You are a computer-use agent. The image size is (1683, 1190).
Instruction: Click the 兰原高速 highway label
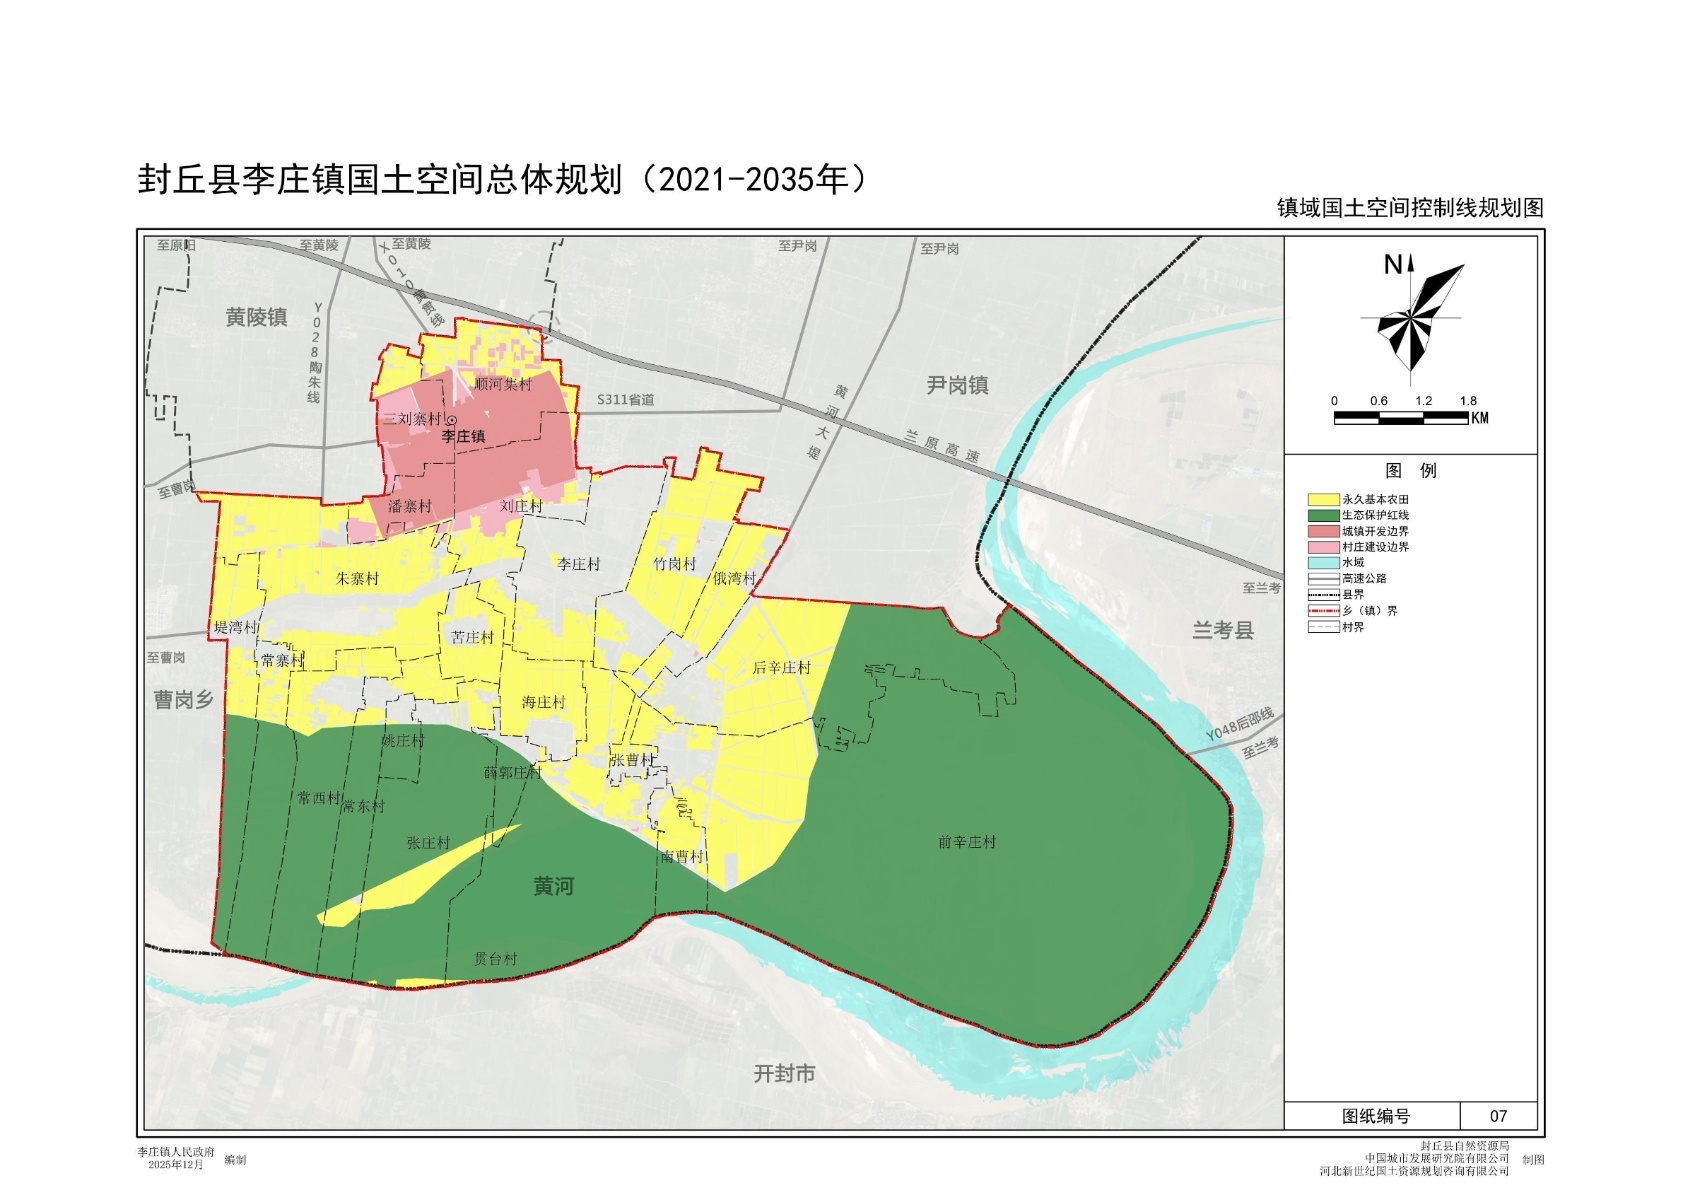pos(941,446)
